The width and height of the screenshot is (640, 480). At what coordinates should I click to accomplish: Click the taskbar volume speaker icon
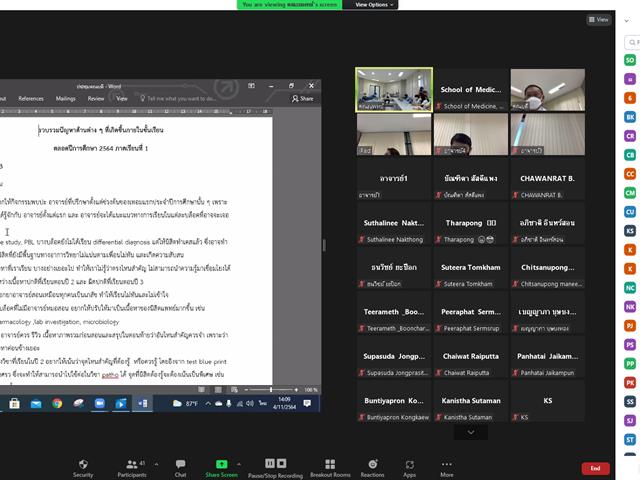coord(250,404)
